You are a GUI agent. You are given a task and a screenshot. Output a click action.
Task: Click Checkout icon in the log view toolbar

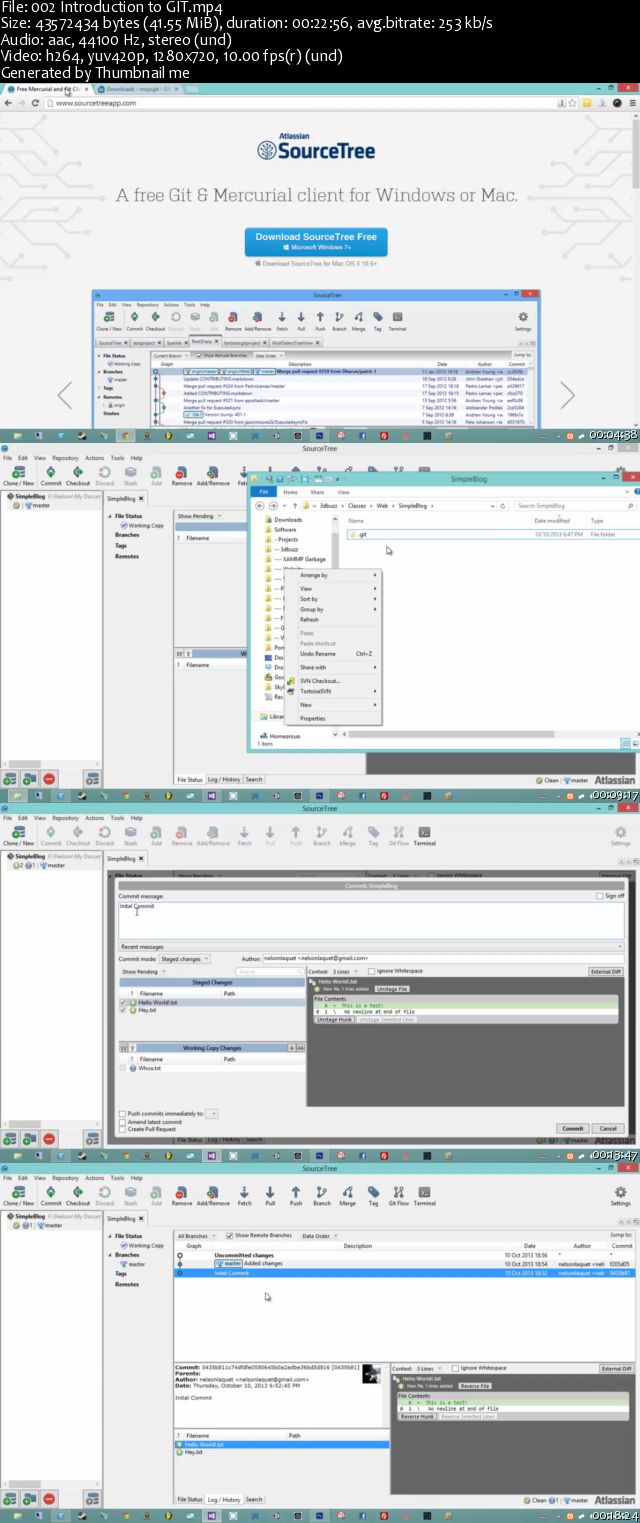(78, 1195)
